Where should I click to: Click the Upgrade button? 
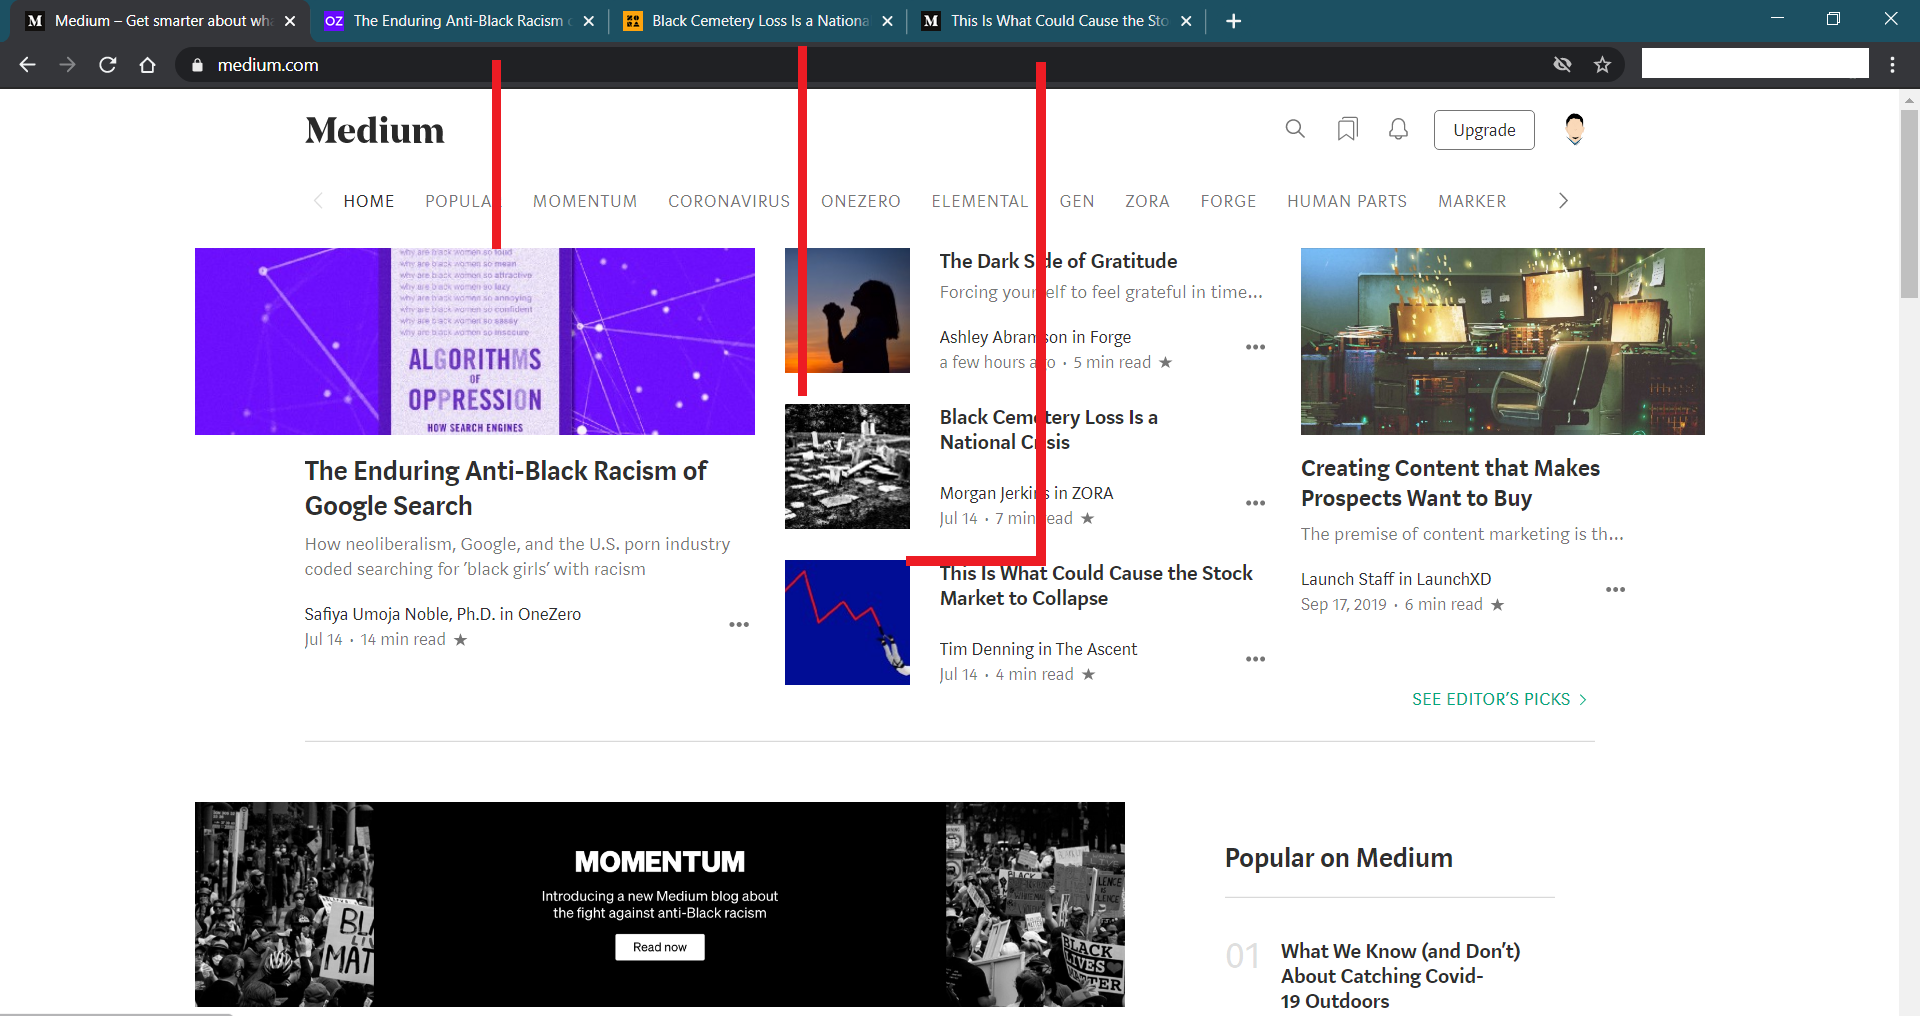1484,130
